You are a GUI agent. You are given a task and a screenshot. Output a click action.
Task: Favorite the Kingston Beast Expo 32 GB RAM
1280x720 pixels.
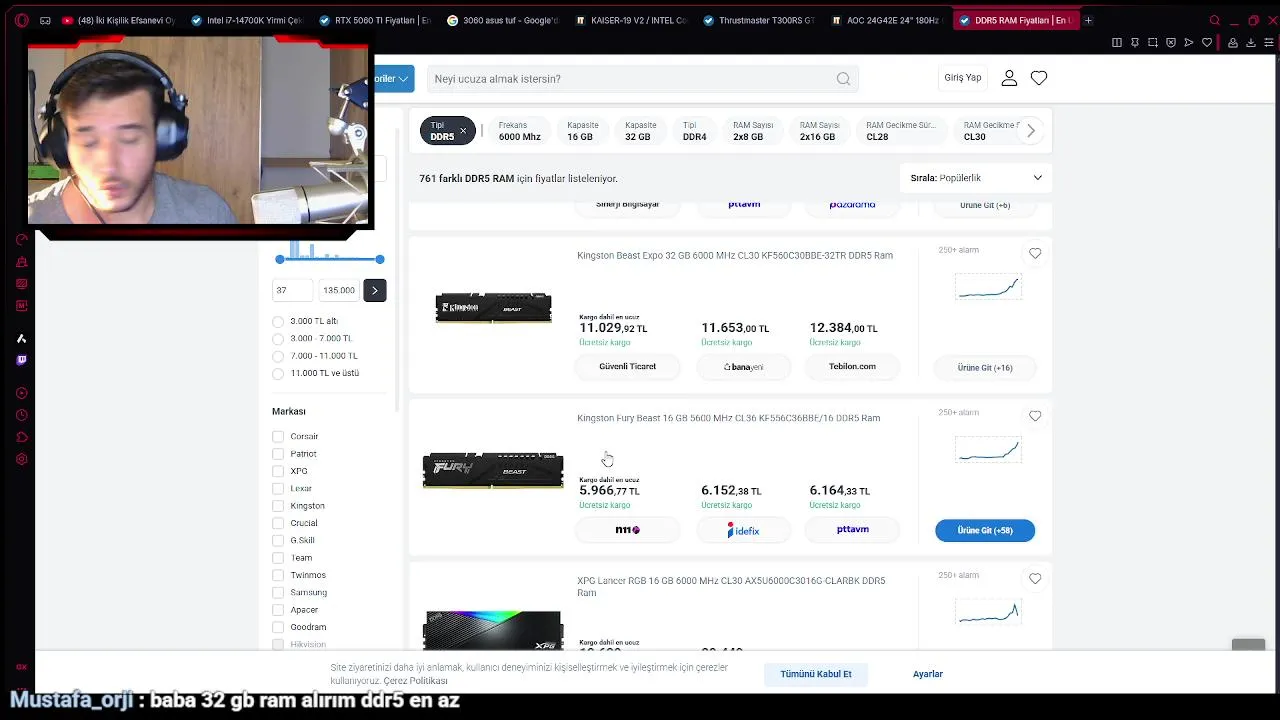[1035, 254]
